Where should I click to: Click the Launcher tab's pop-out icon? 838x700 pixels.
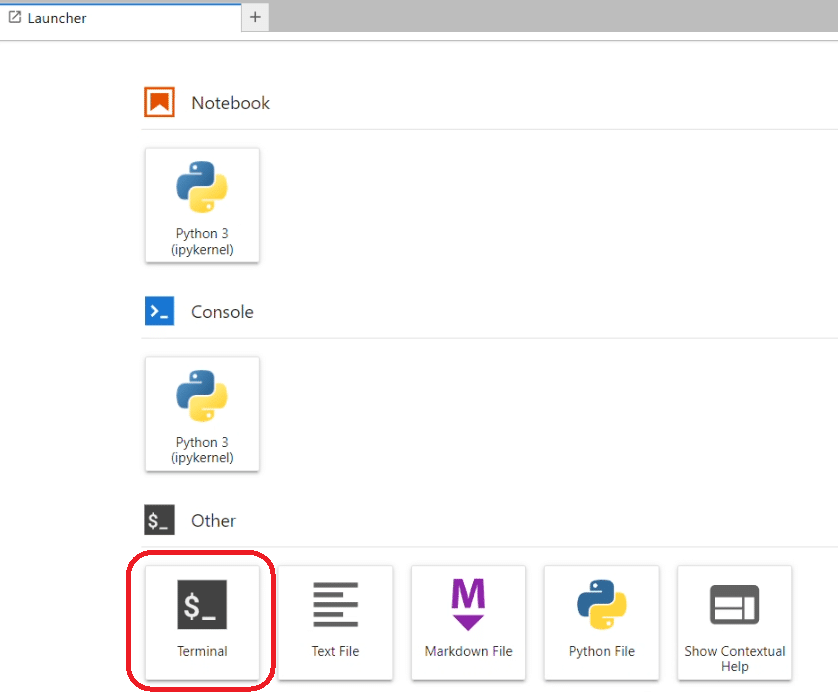coord(15,18)
